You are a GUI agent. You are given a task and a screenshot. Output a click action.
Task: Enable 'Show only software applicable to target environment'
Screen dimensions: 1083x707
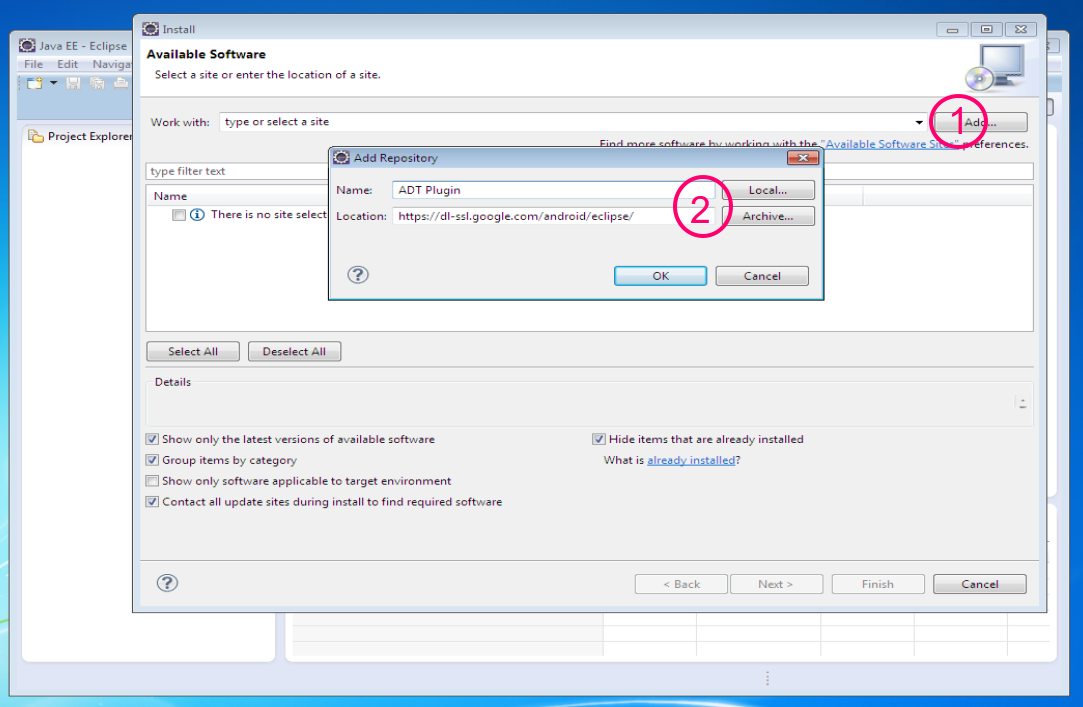[152, 481]
